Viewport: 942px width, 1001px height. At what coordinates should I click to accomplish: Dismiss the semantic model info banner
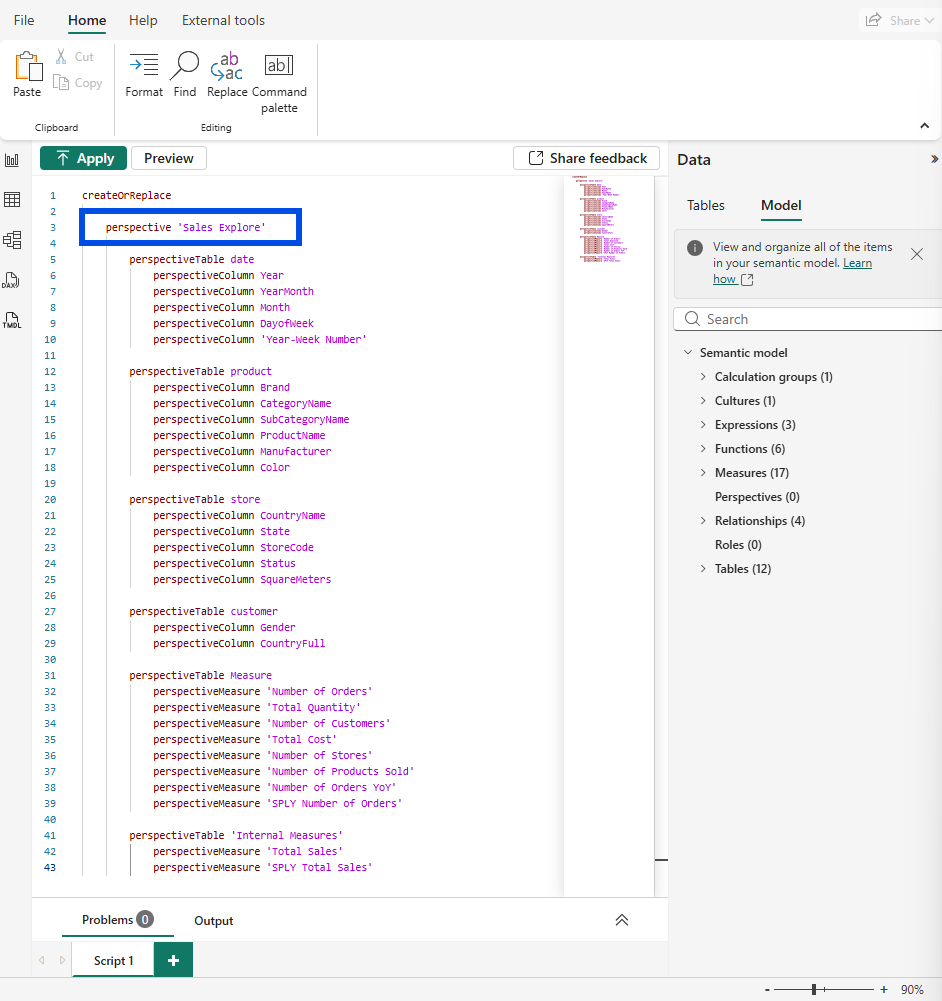coord(917,254)
